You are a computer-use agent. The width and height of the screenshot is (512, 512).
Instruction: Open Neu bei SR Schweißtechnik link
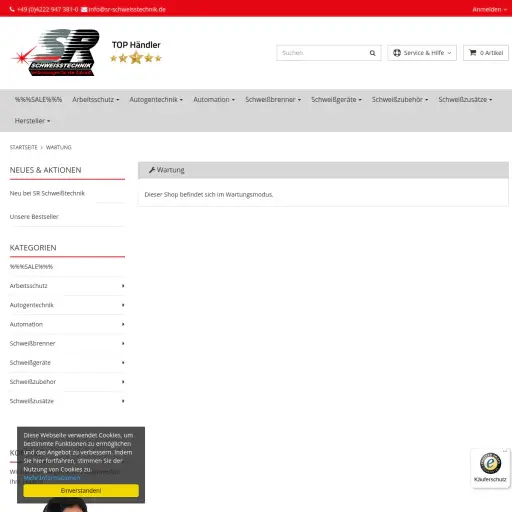point(47,193)
